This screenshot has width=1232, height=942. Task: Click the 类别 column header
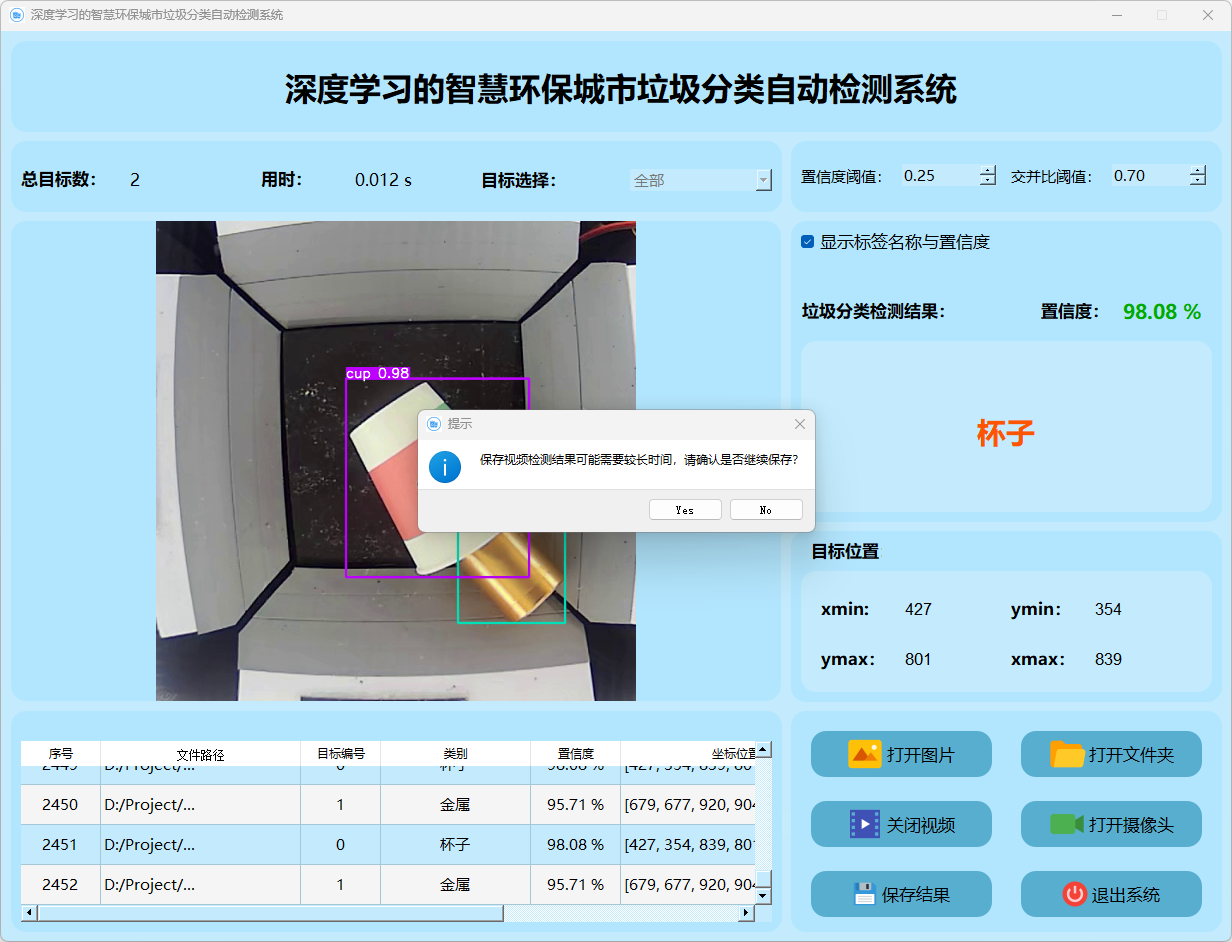[455, 754]
